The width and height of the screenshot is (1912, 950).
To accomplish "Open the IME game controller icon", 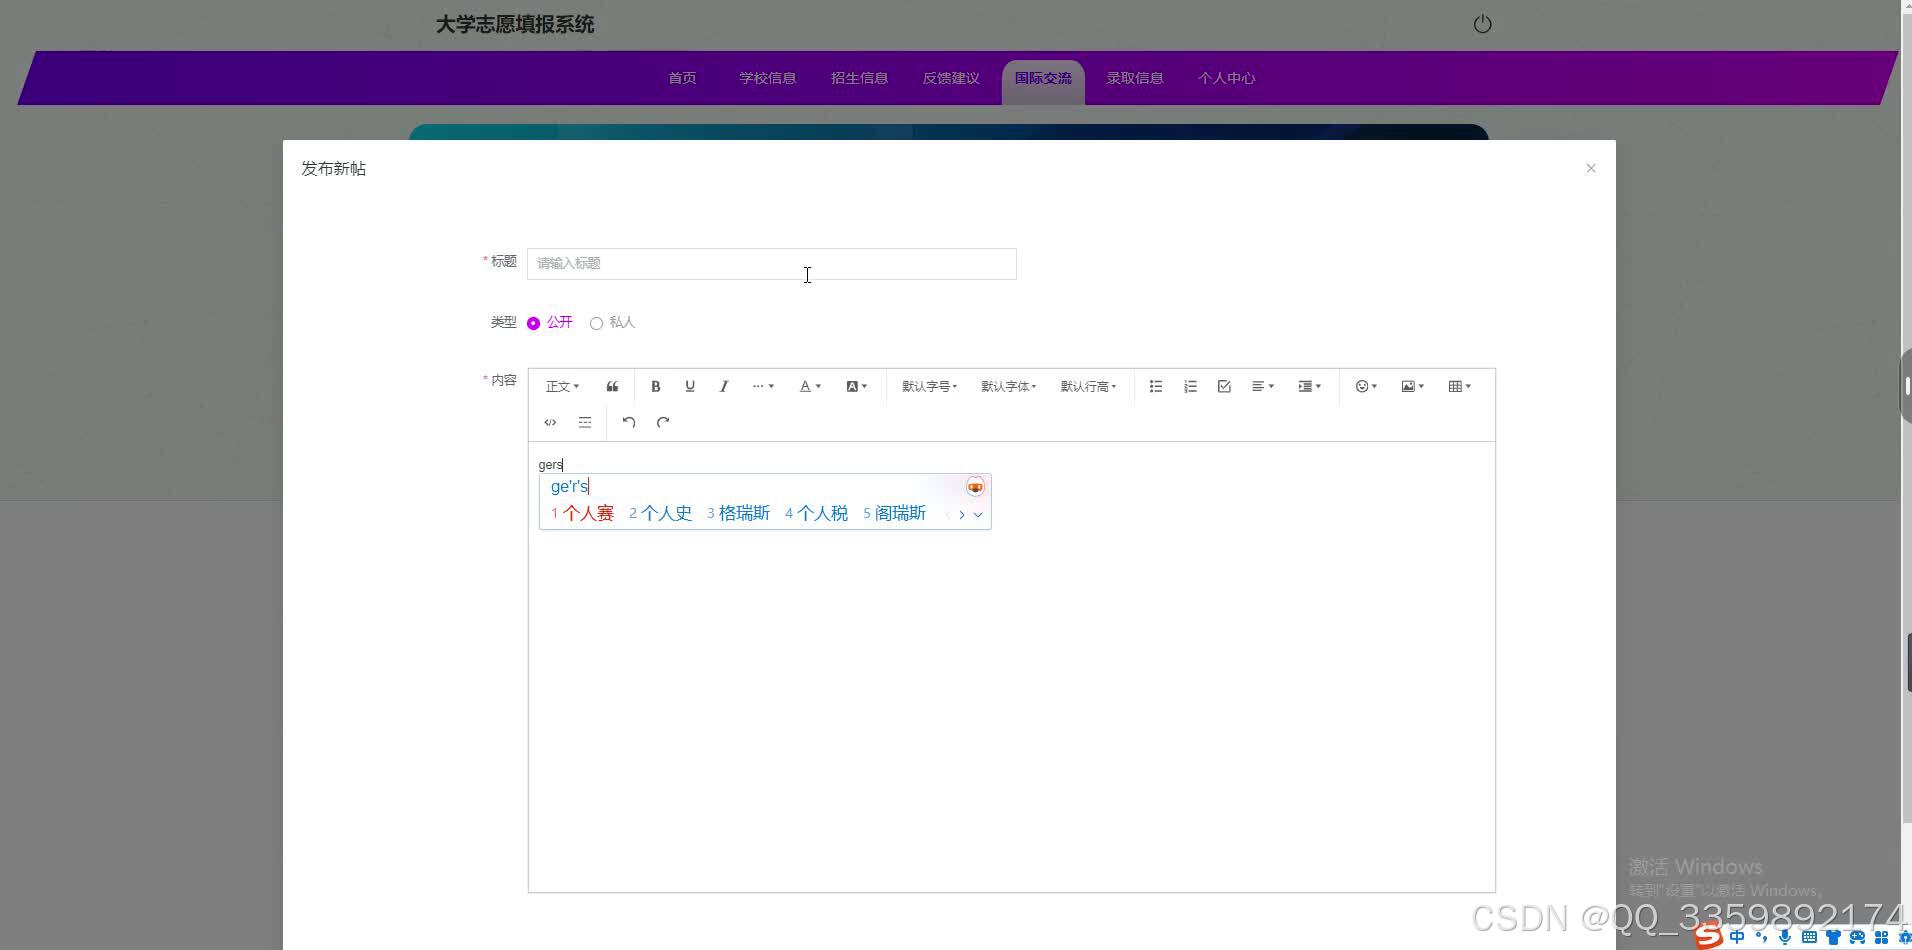I will (x=1857, y=937).
